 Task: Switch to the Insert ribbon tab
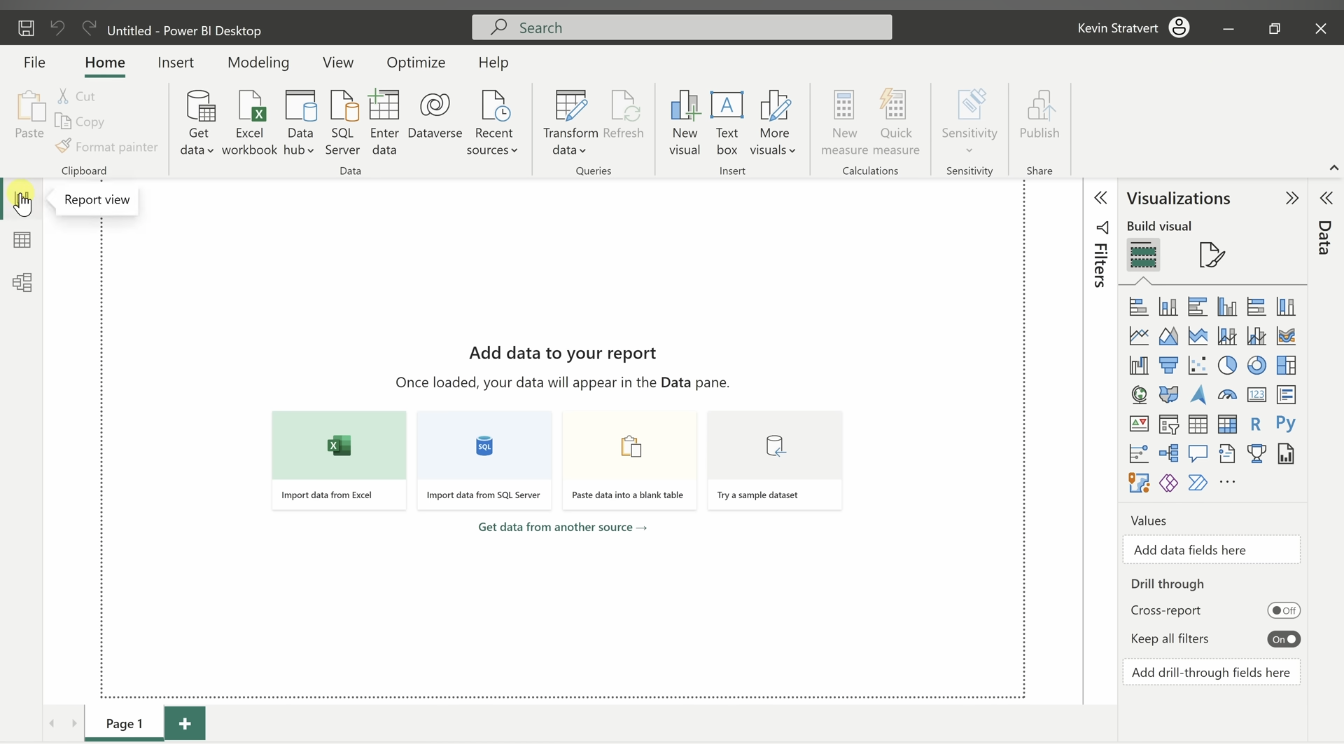click(176, 62)
